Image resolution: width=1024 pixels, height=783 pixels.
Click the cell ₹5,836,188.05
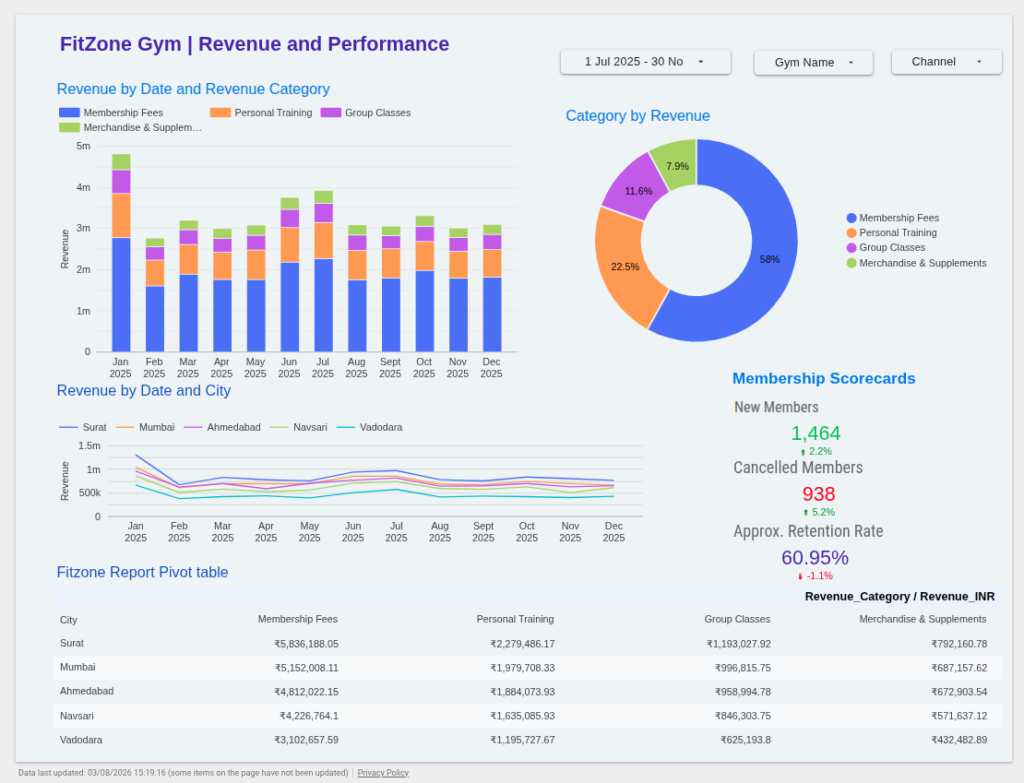click(x=306, y=644)
